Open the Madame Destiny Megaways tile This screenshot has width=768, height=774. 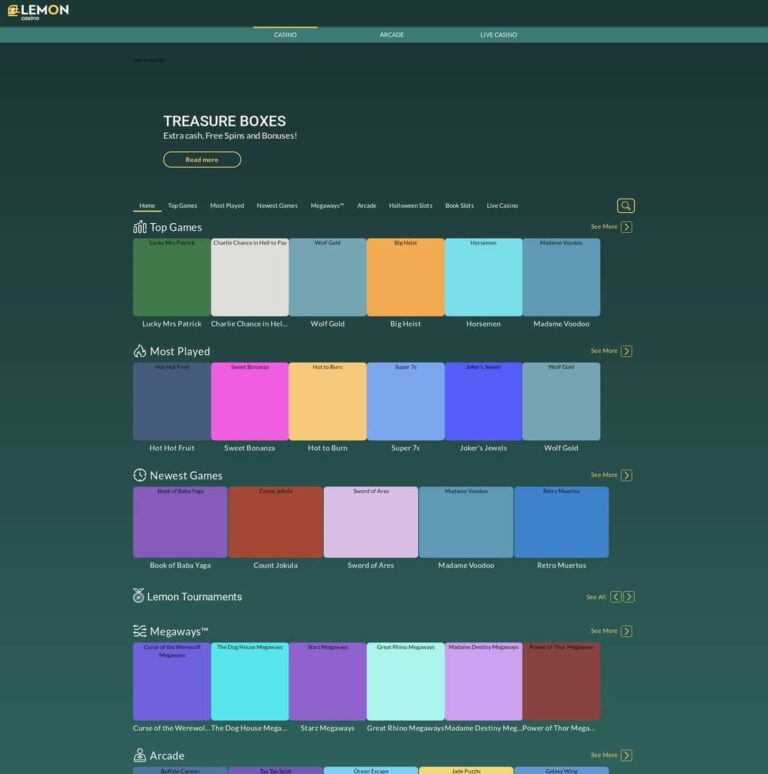click(x=484, y=682)
